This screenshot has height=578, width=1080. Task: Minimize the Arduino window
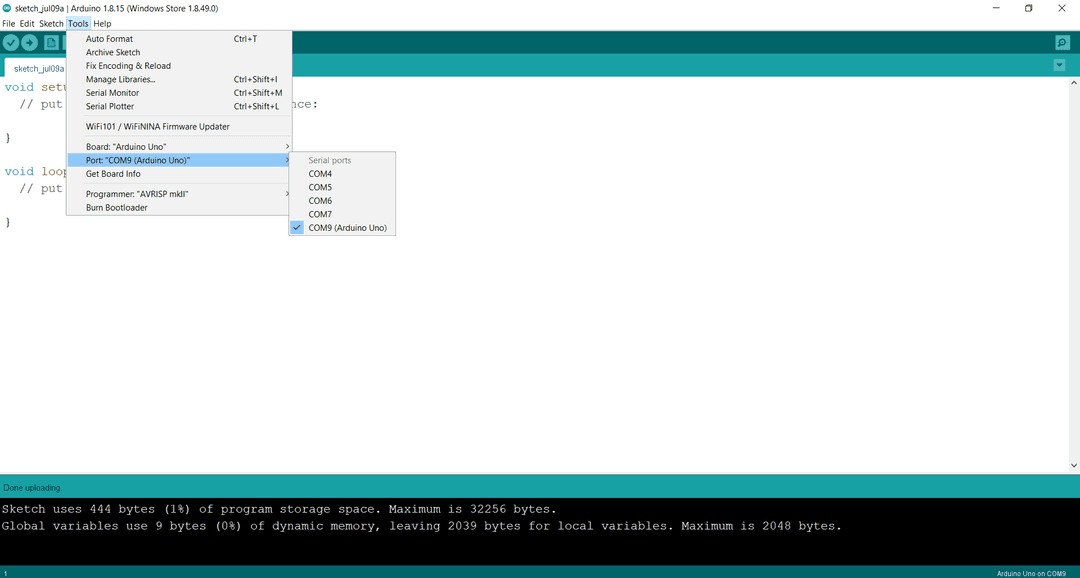click(997, 8)
